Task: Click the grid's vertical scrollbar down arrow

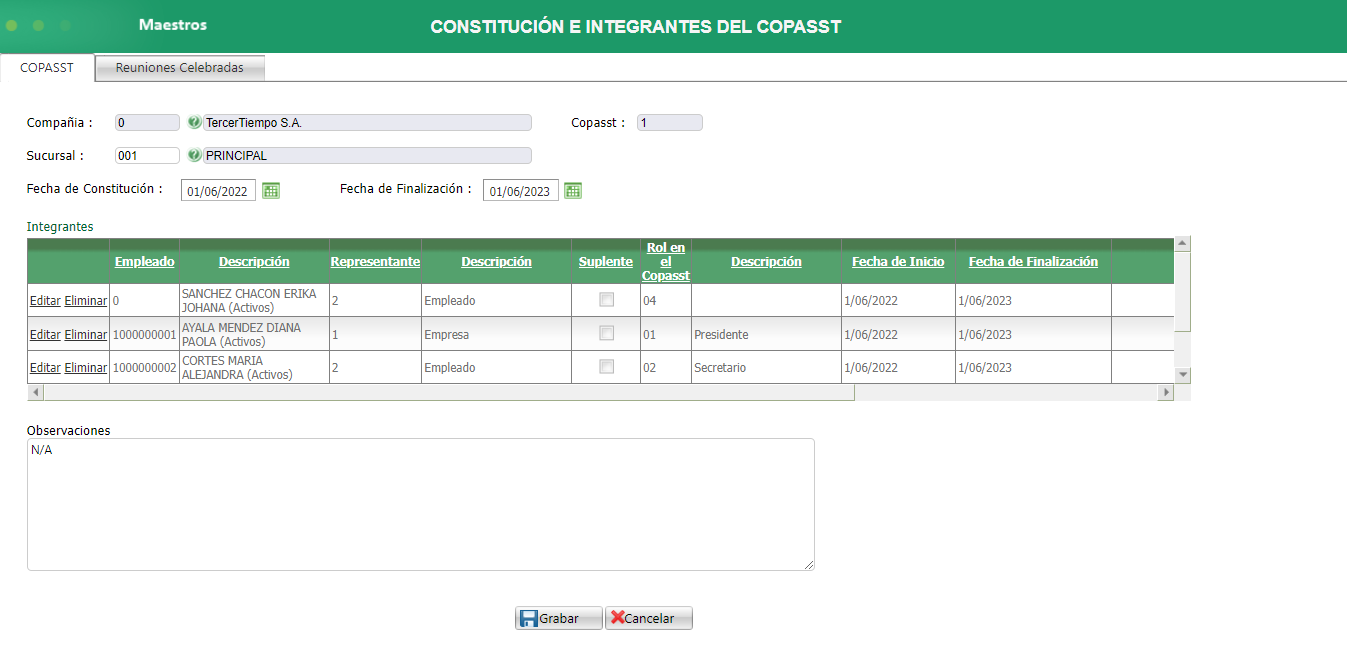Action: (x=1182, y=373)
